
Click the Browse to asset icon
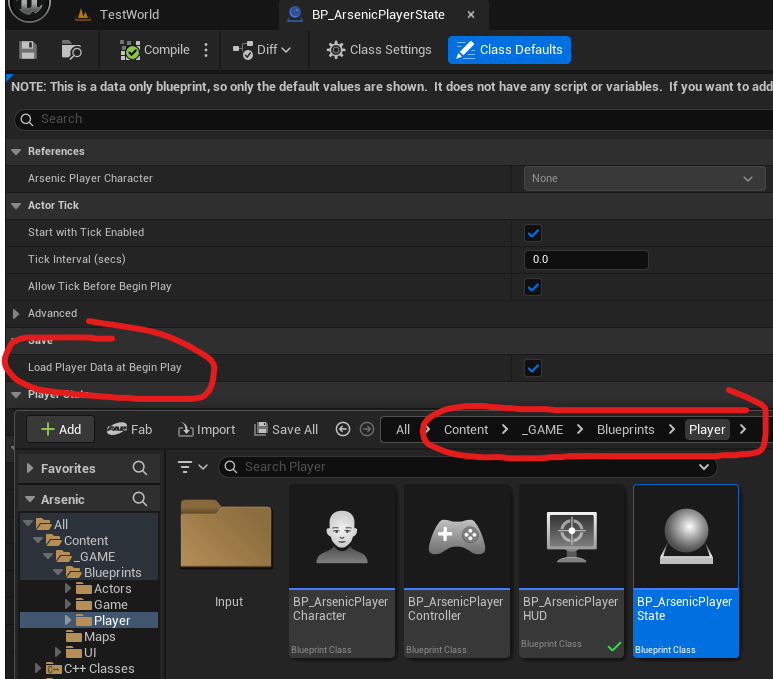coord(71,50)
